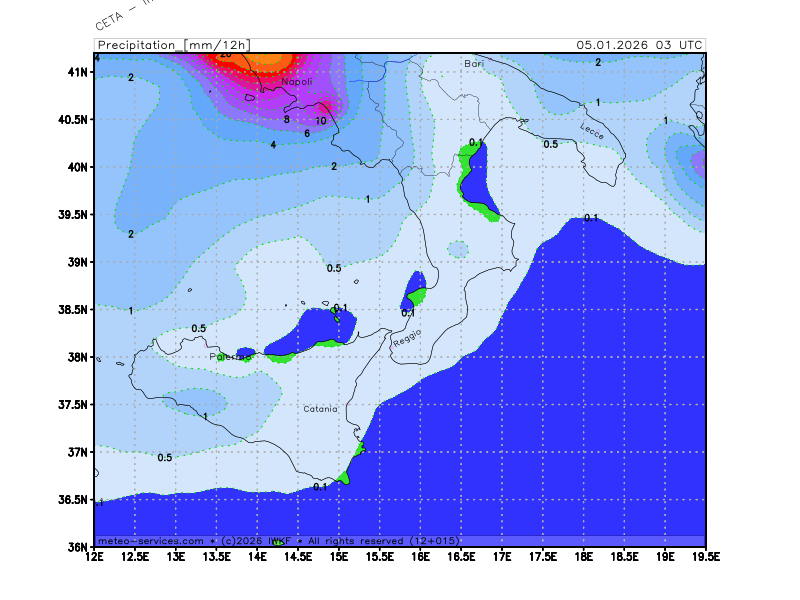Click the Lecce city label
Screen dimensions: 800x600
[x=592, y=130]
